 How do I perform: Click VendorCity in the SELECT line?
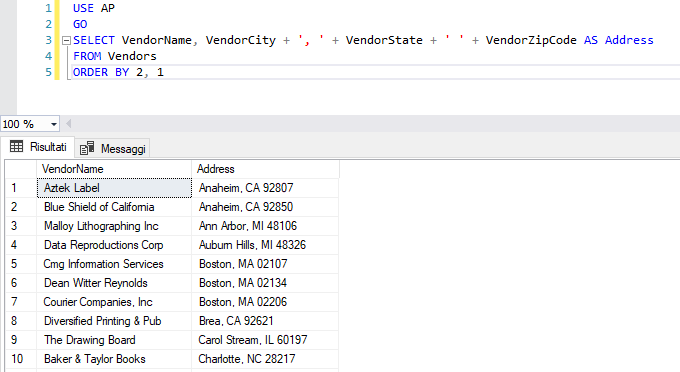point(241,40)
